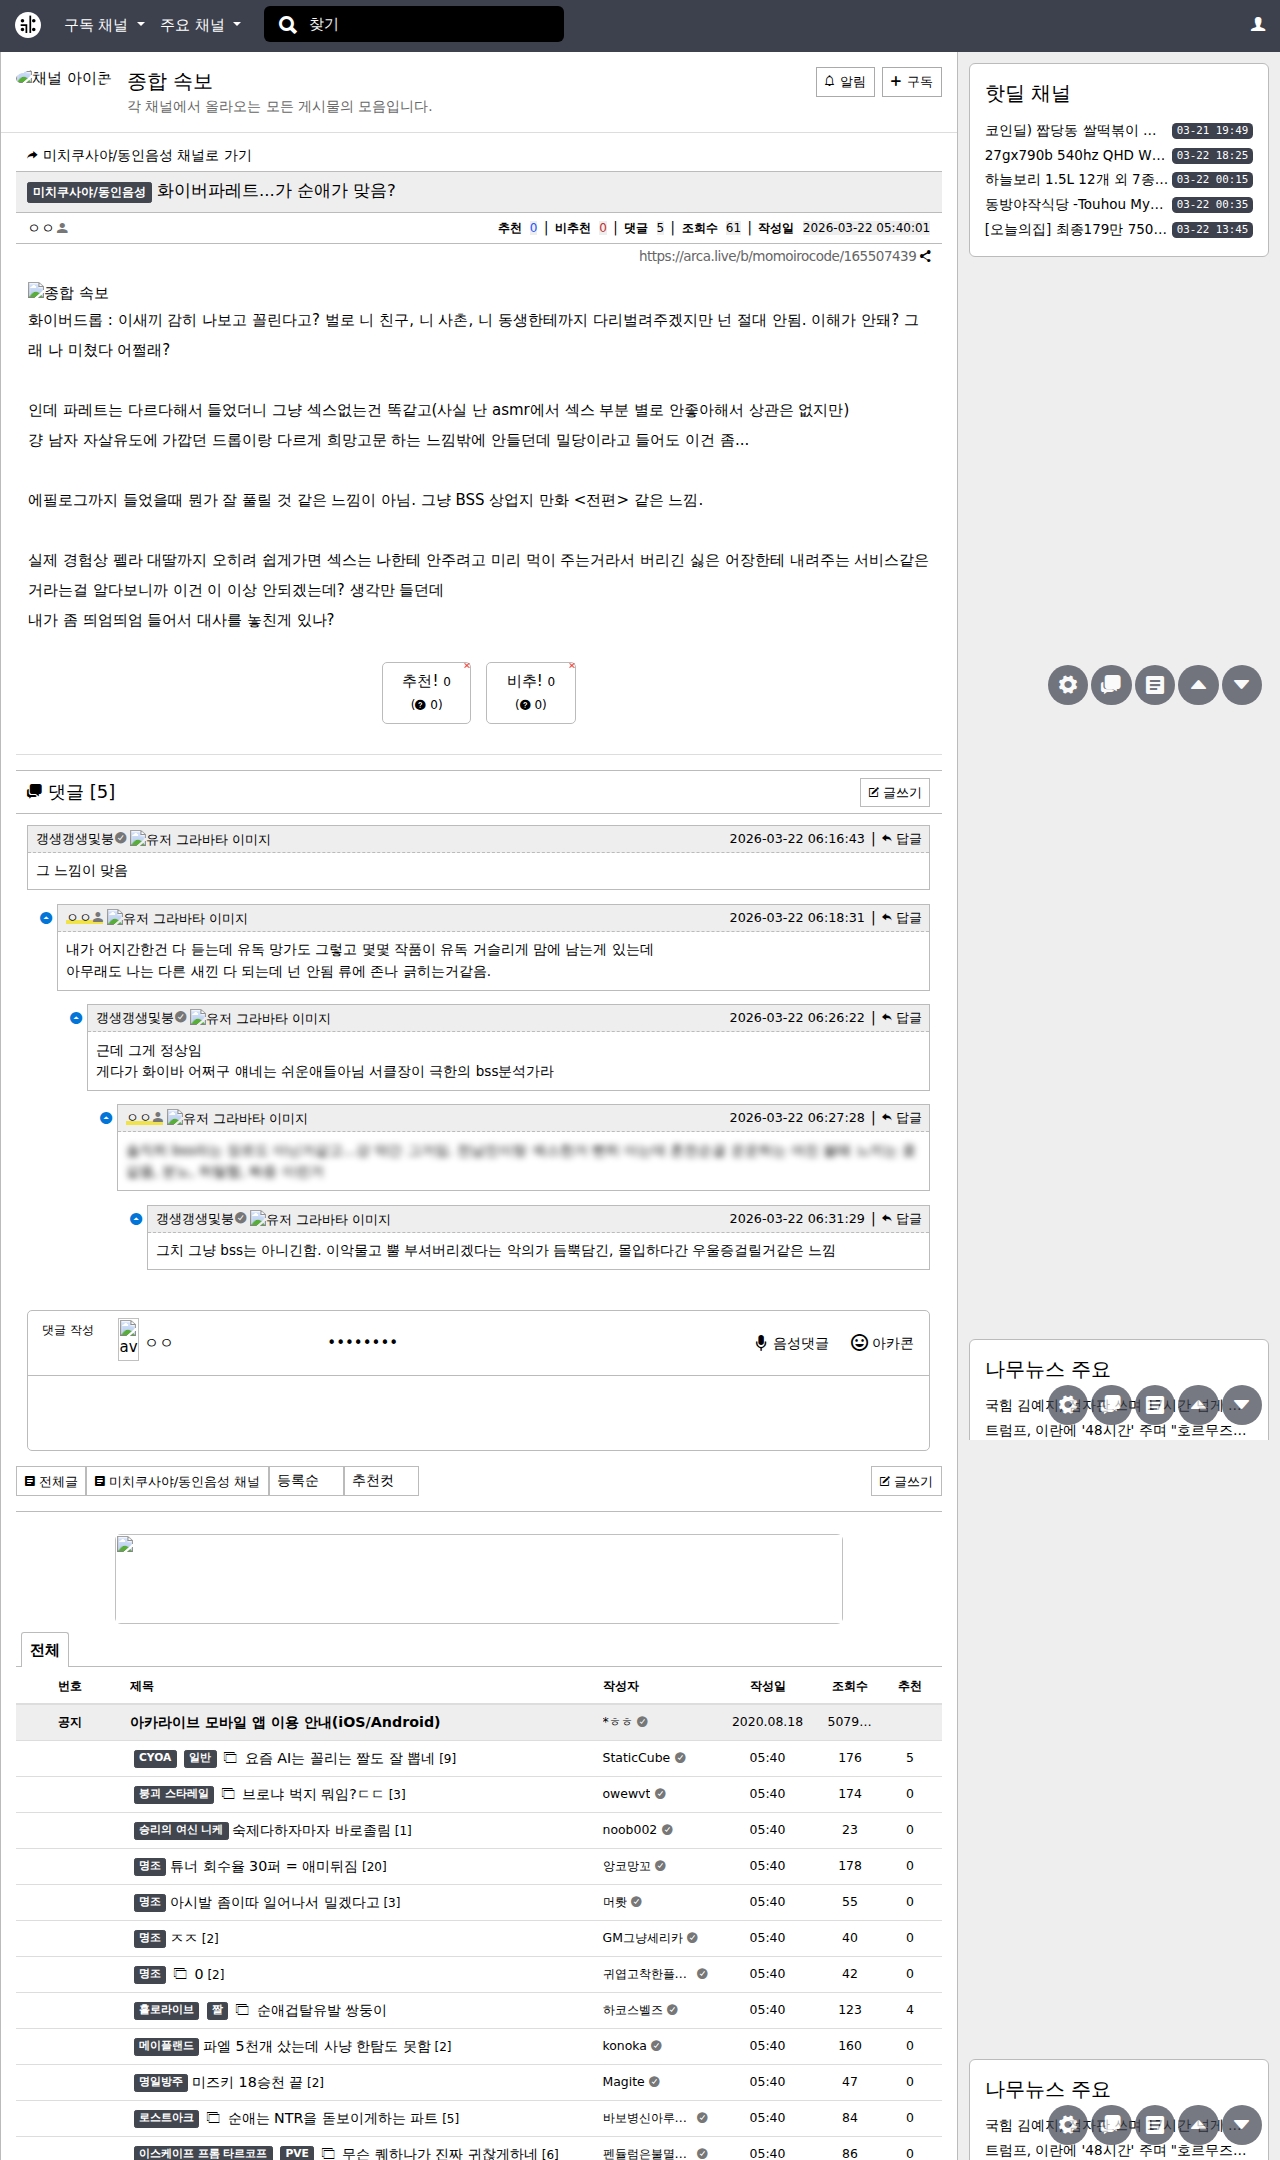Click the floating scroll-up arrow level with 비추! button

(1198, 685)
